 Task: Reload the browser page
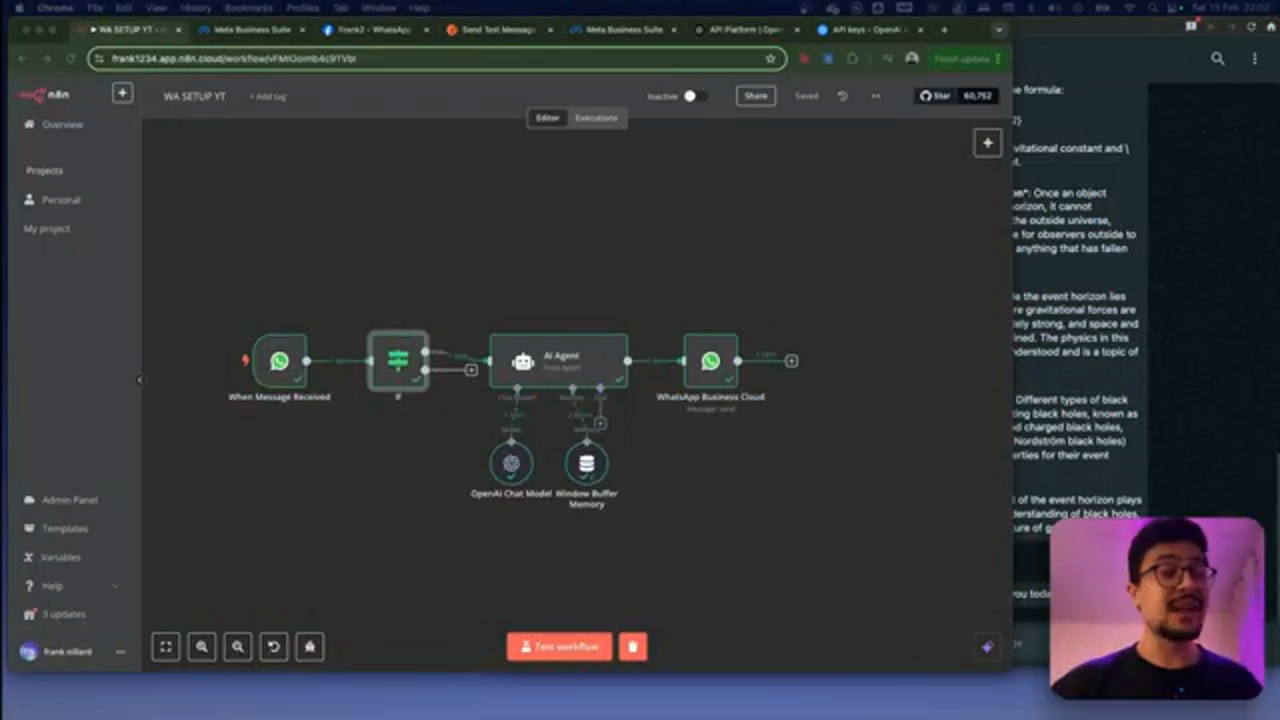[x=70, y=59]
